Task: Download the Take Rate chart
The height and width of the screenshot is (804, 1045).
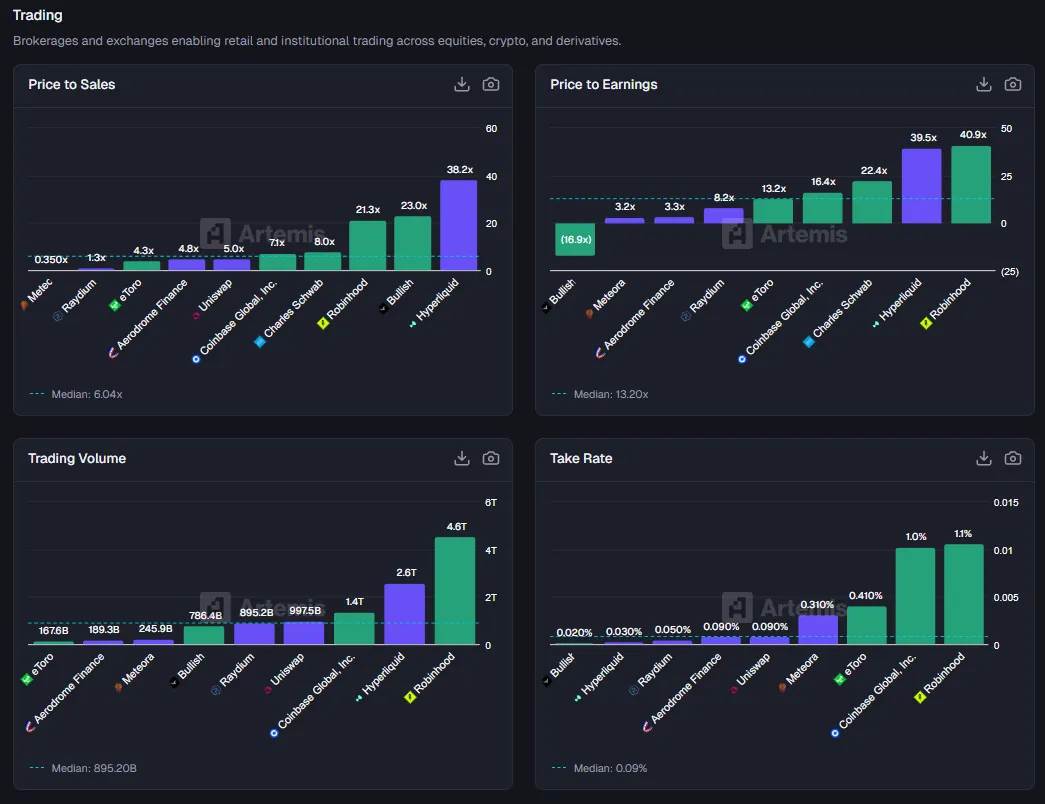Action: (x=984, y=458)
